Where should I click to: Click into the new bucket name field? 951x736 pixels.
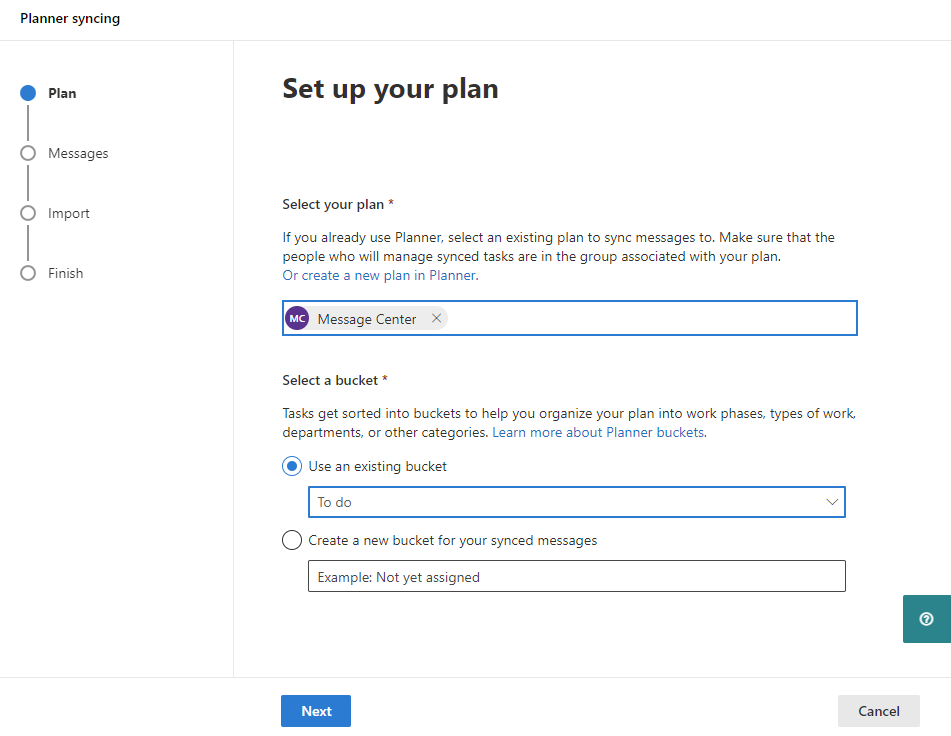coord(576,577)
